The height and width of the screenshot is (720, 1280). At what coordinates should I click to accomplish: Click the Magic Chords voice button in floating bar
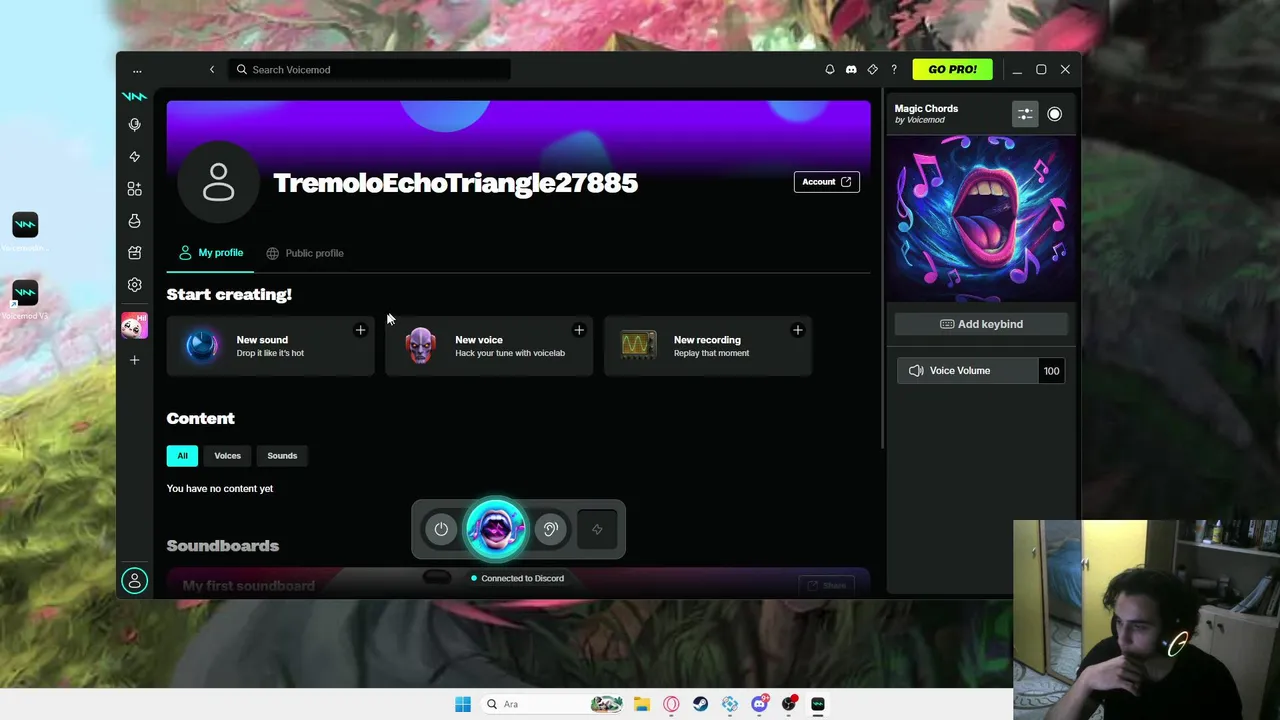[x=495, y=528]
